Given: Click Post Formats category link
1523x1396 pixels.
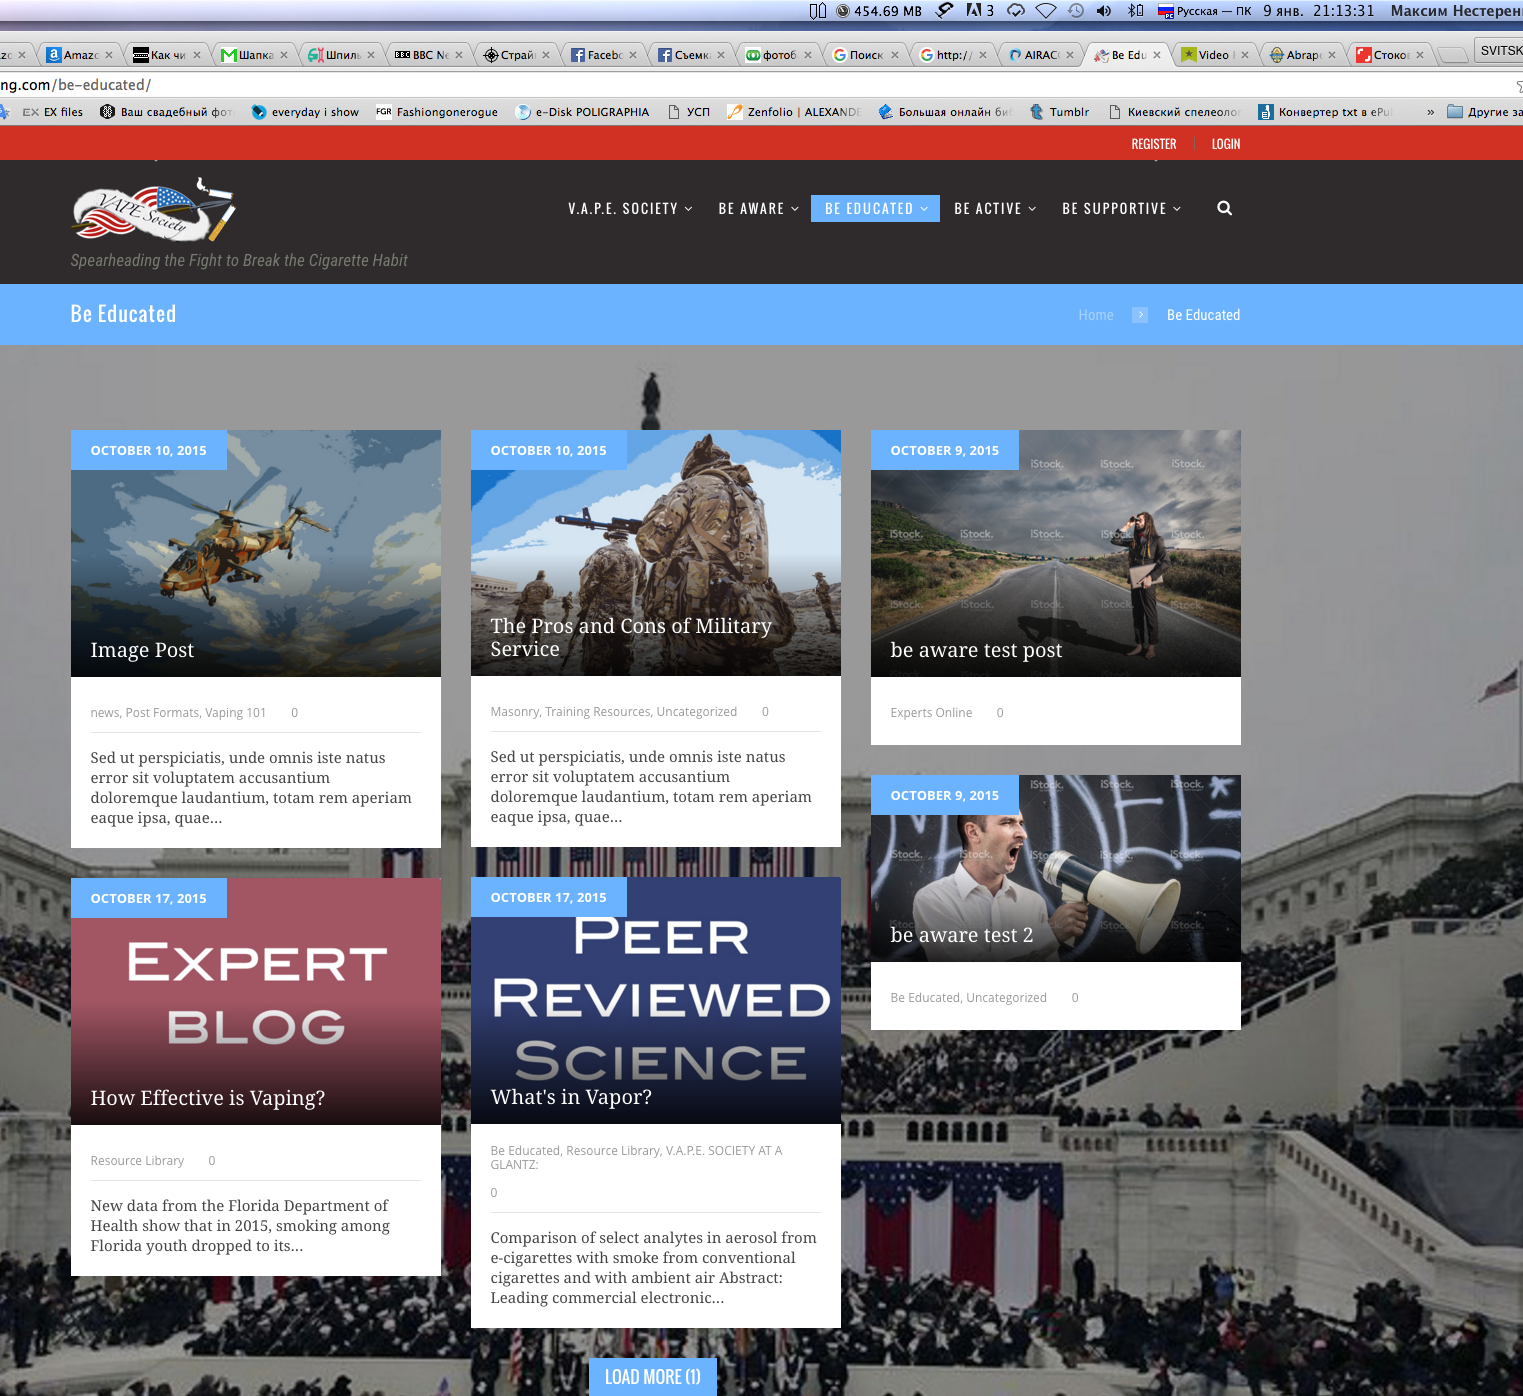Looking at the screenshot, I should (x=163, y=713).
